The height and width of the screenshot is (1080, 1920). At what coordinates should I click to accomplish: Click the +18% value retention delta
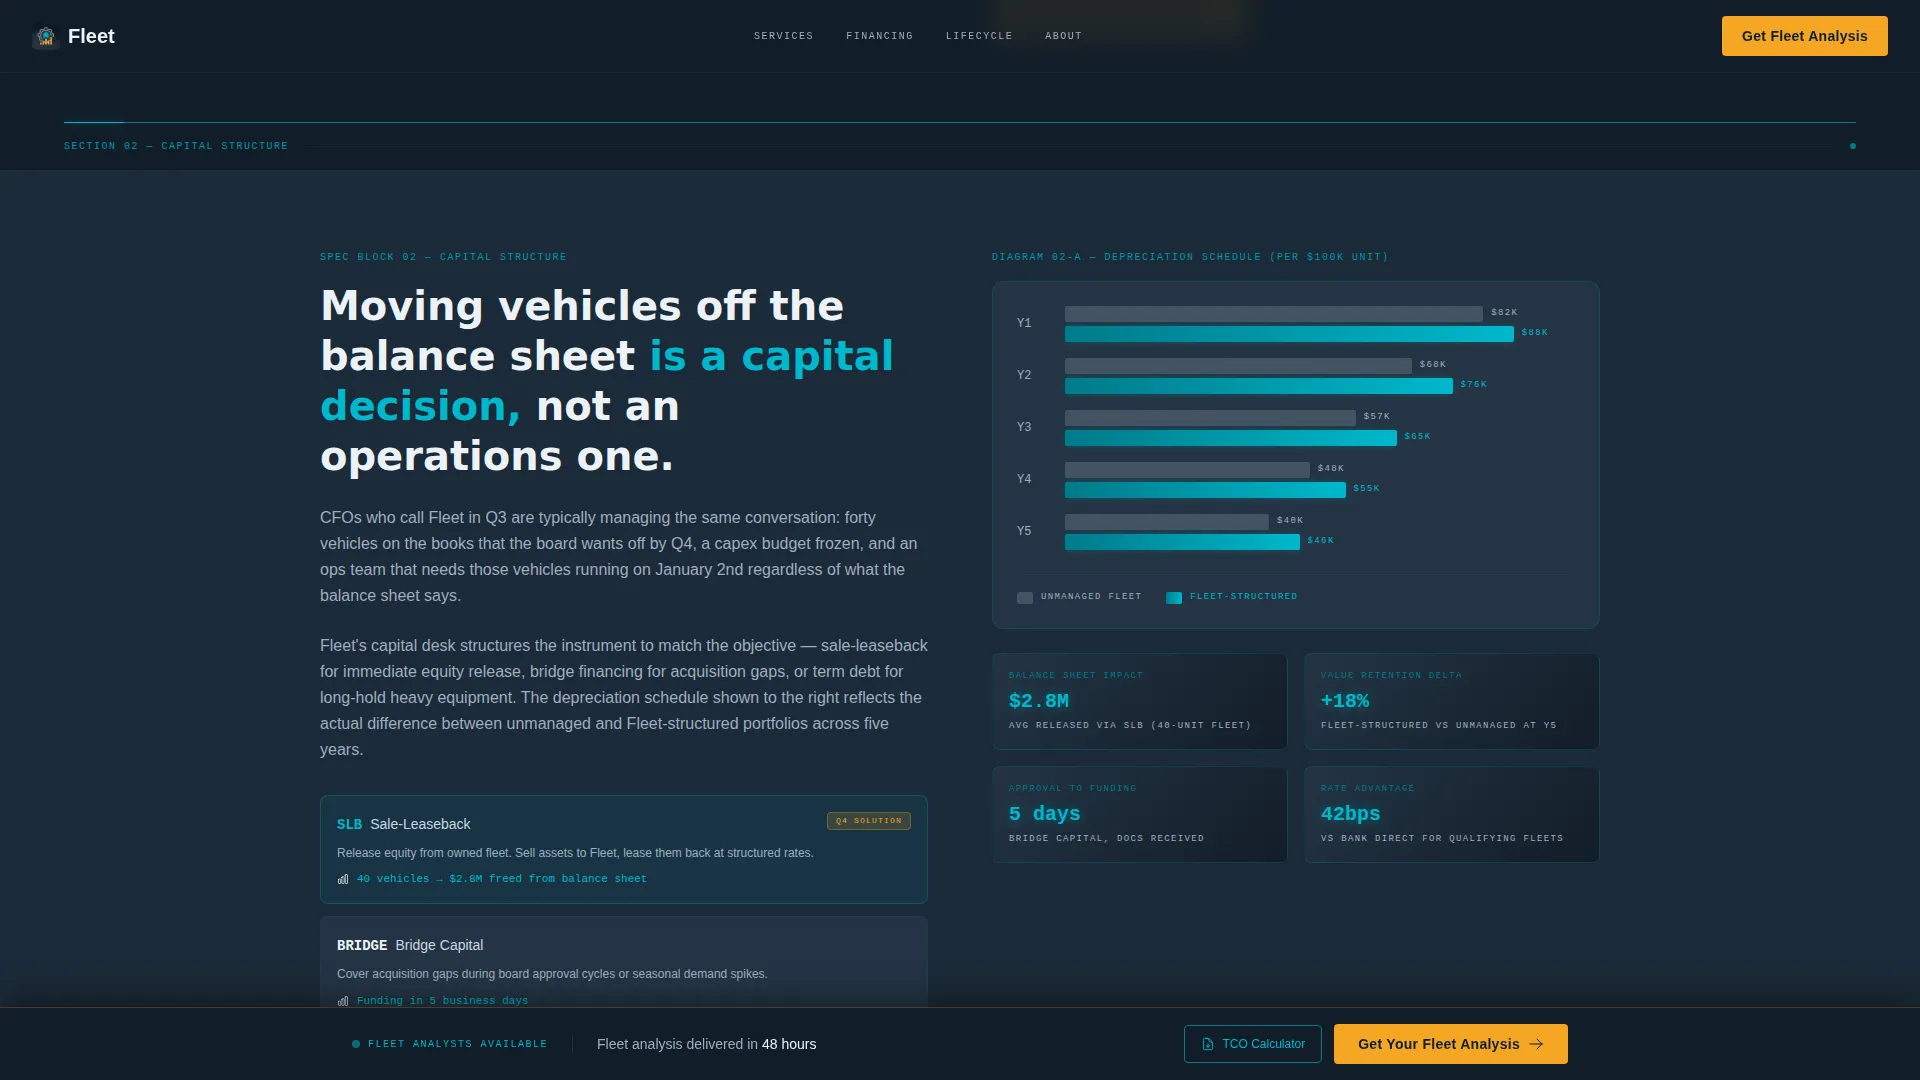coord(1344,701)
